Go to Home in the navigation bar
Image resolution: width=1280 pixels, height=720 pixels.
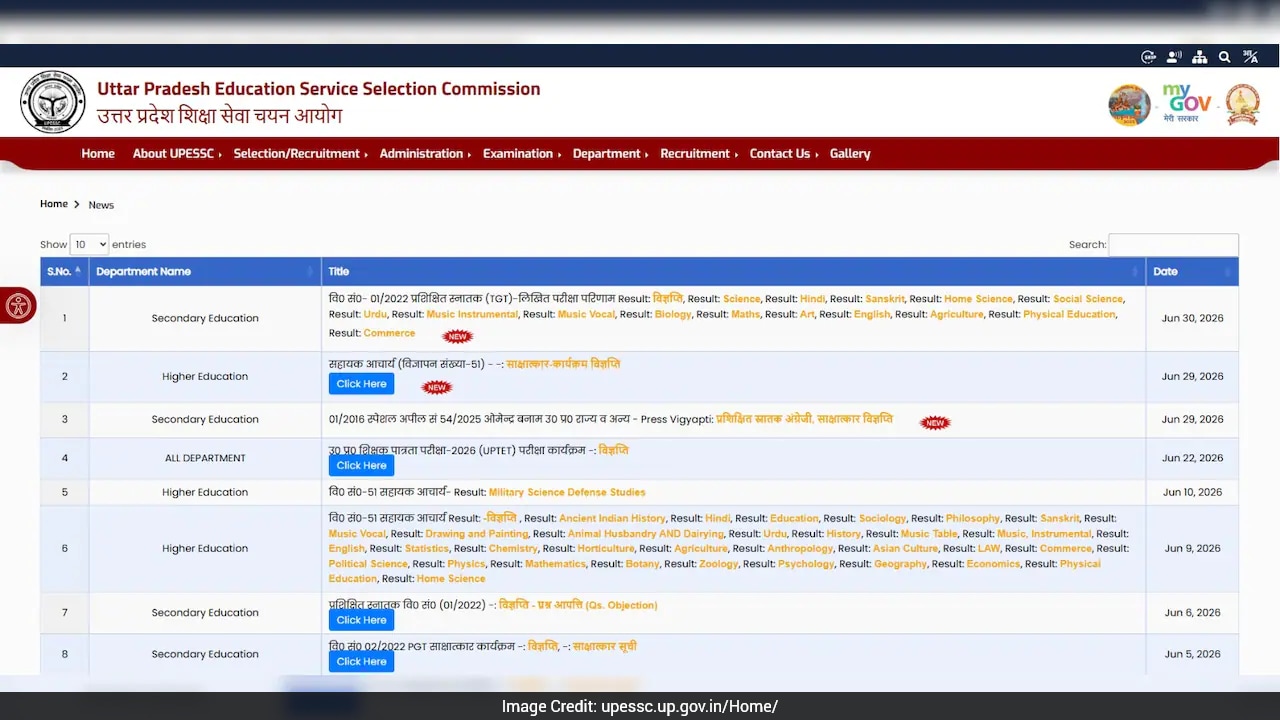point(98,153)
